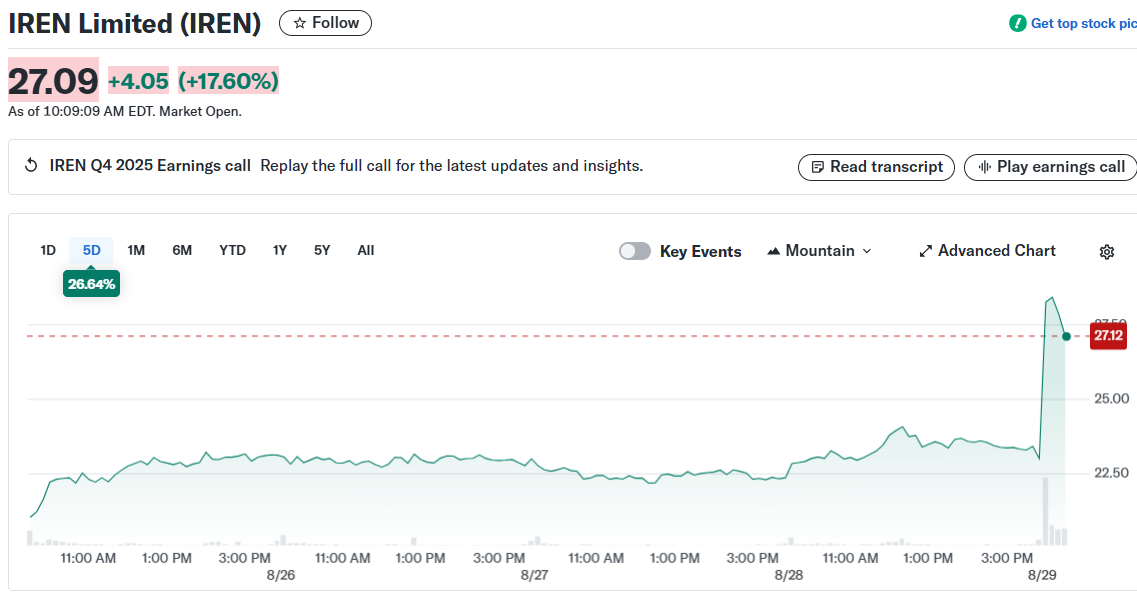The image size is (1137, 594).
Task: Open Read transcript
Action: [876, 167]
